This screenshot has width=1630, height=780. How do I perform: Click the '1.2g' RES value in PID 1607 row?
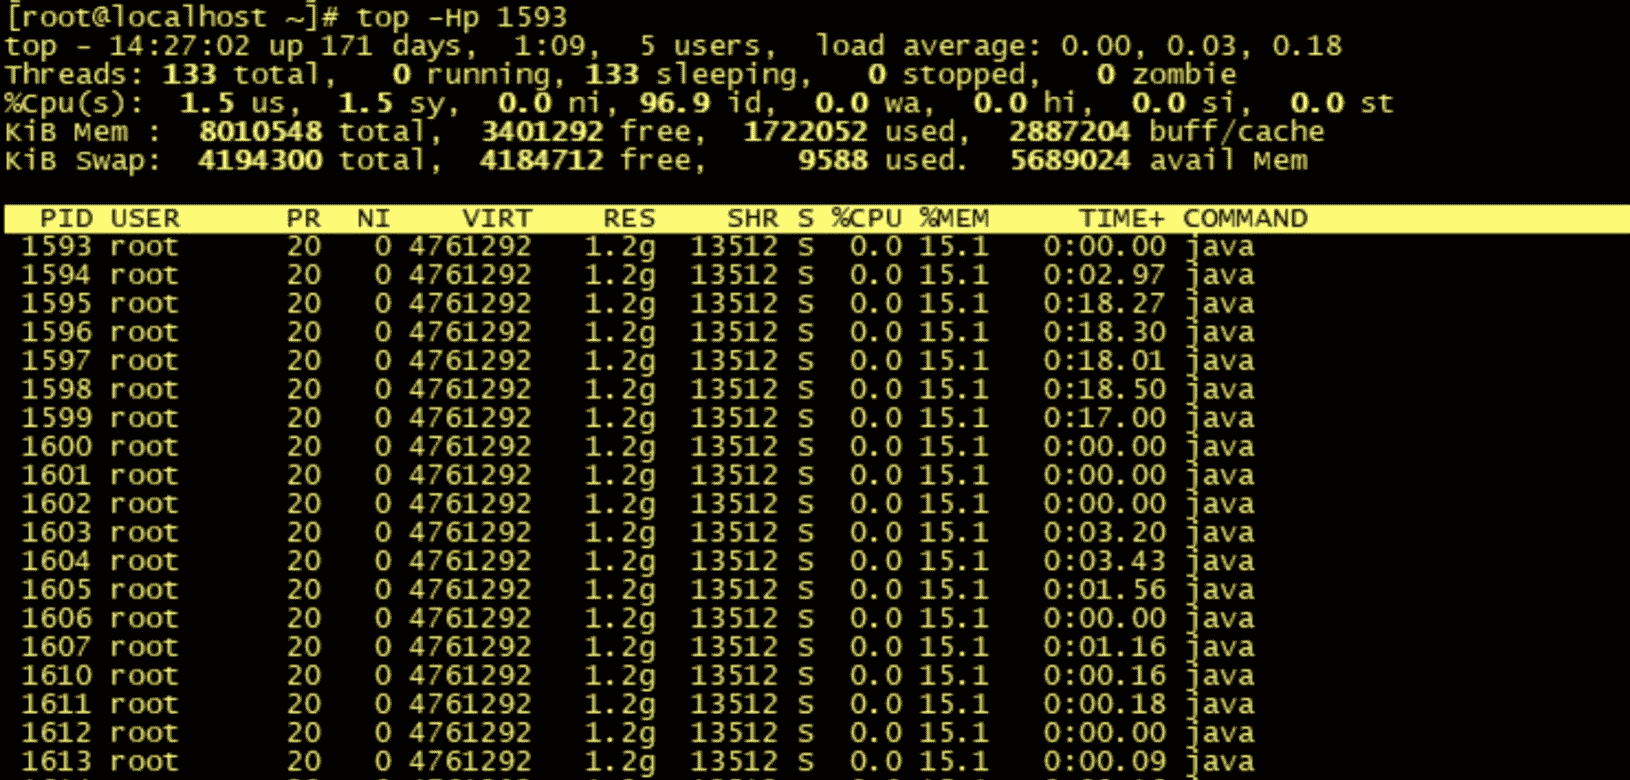pyautogui.click(x=620, y=649)
